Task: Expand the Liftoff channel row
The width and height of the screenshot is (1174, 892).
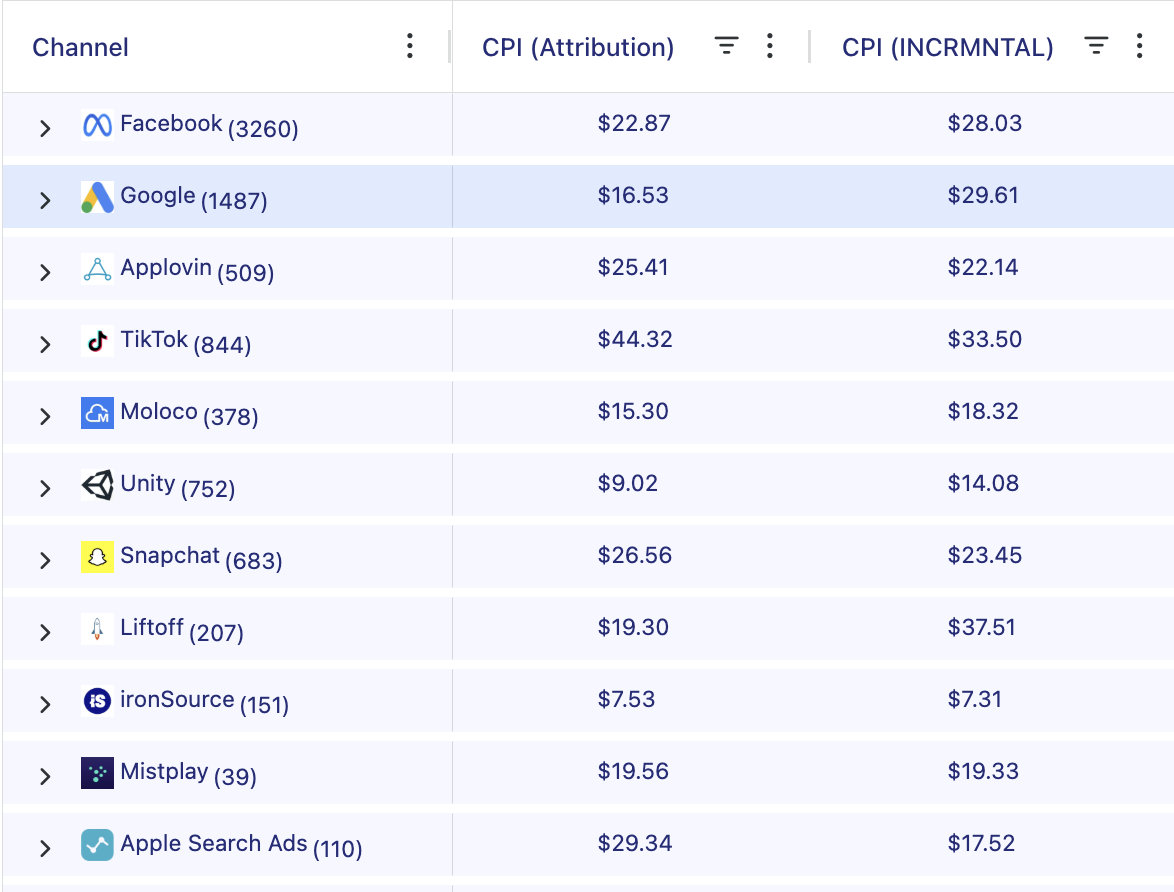Action: coord(45,631)
